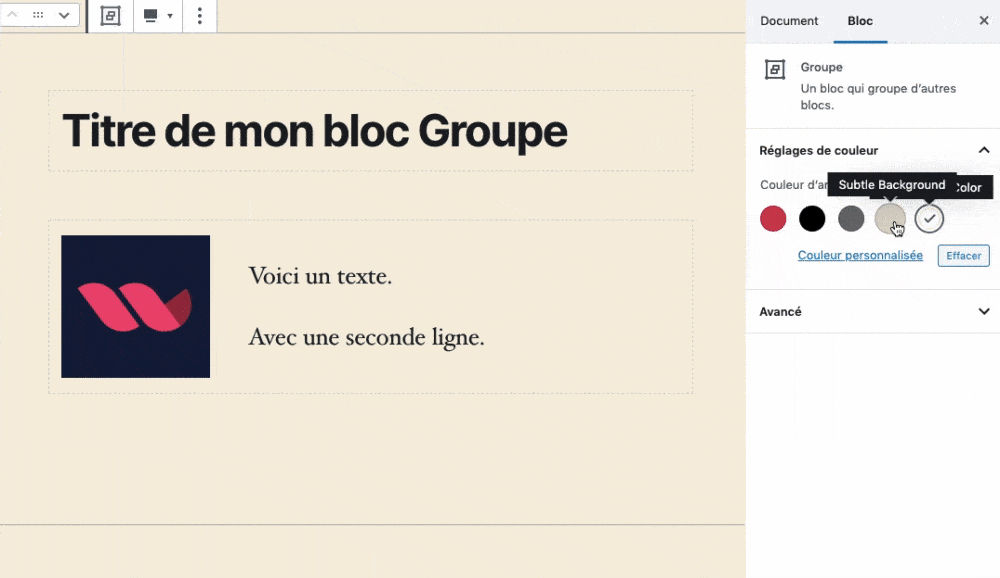Choose the red background color swatch
This screenshot has width=1000, height=578.
point(773,219)
